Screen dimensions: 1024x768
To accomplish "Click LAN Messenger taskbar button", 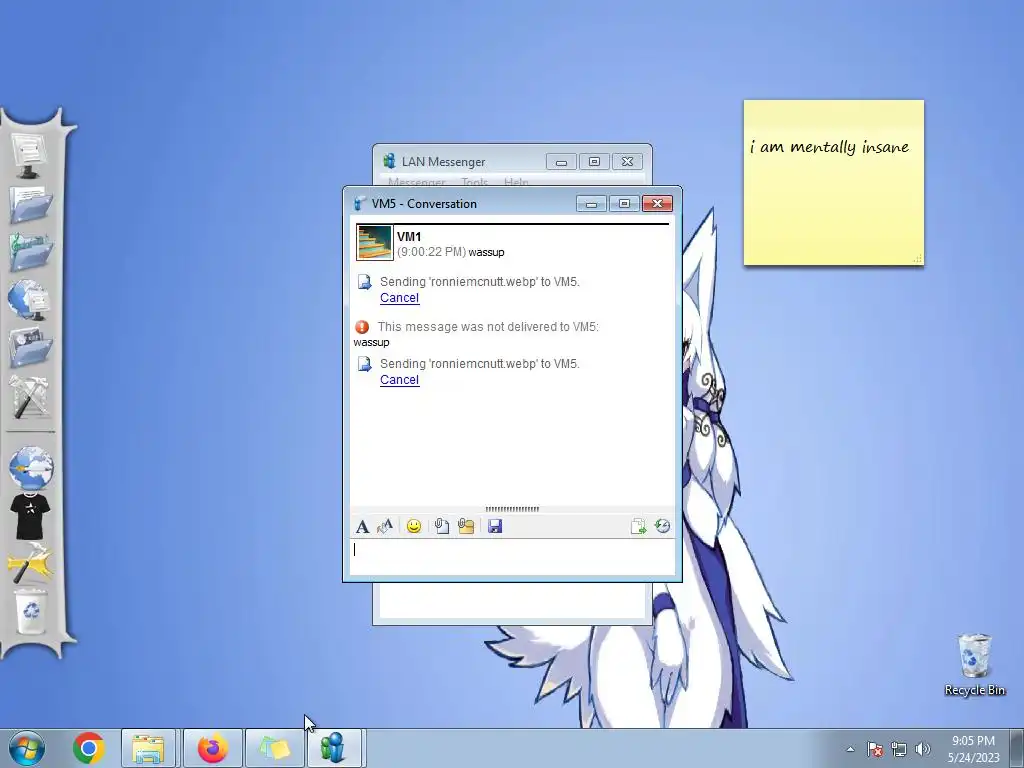I will (334, 748).
